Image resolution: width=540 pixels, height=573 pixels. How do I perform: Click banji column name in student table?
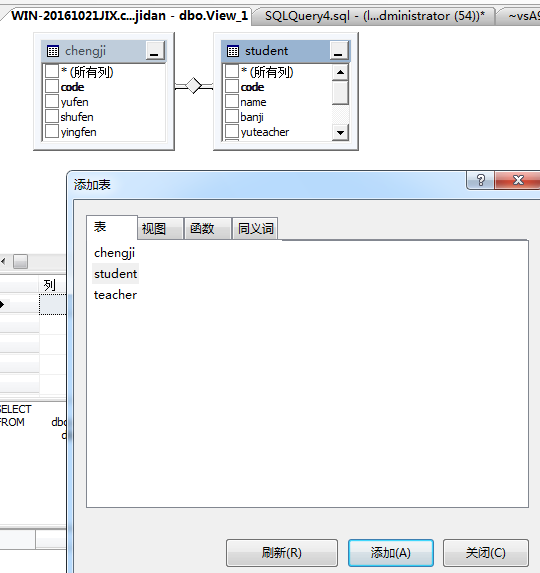[252, 117]
